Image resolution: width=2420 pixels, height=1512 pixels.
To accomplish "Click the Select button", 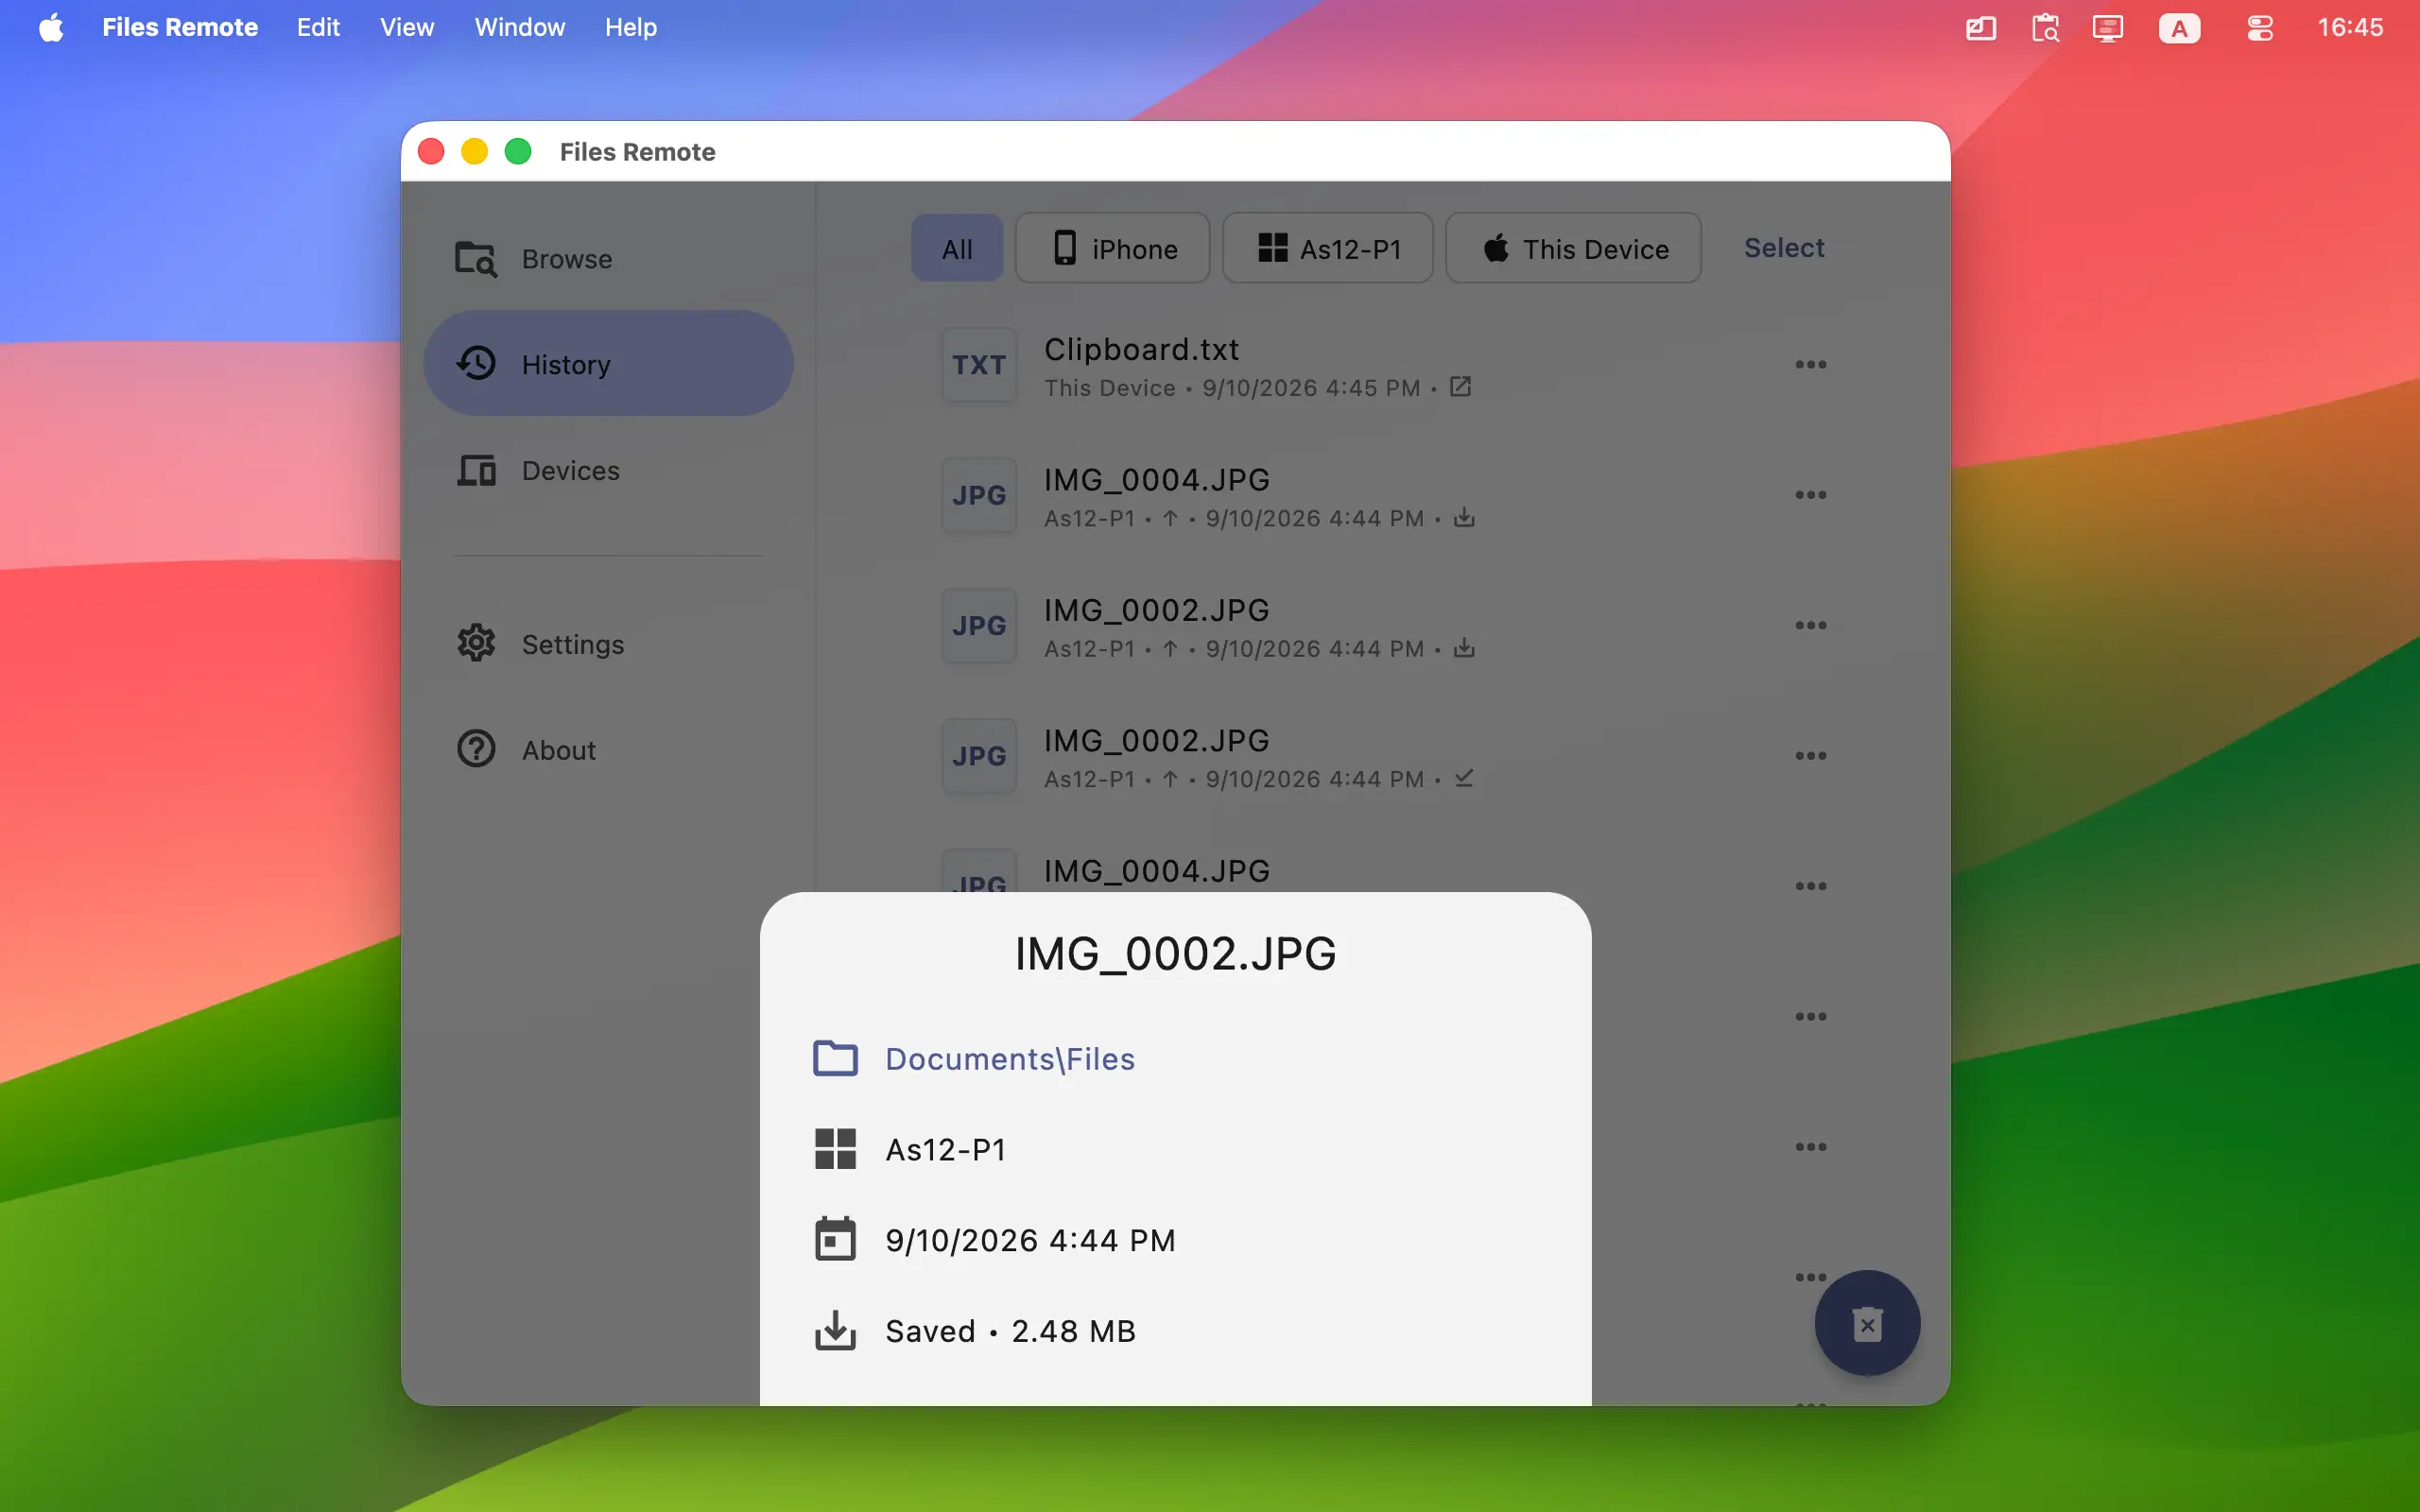I will [x=1784, y=248].
